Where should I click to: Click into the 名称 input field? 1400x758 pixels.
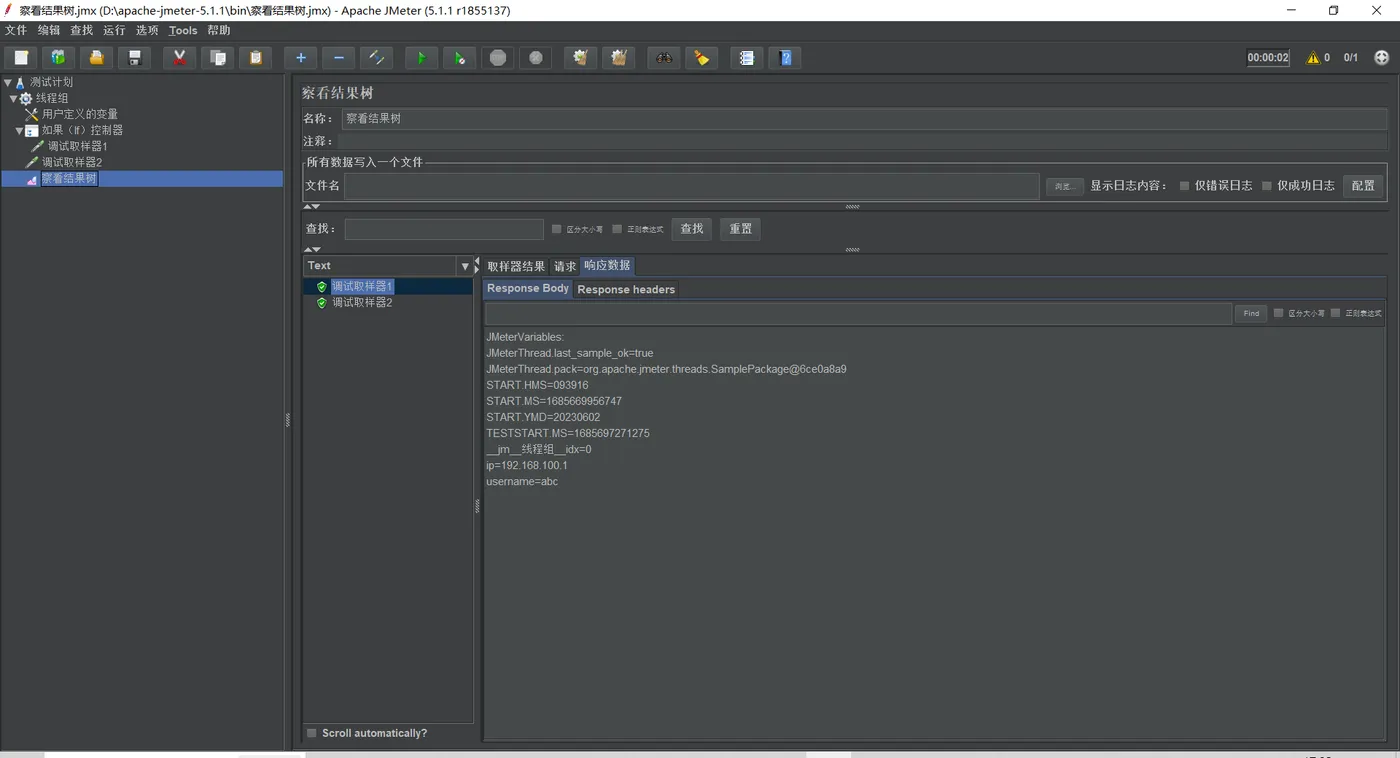click(x=864, y=119)
